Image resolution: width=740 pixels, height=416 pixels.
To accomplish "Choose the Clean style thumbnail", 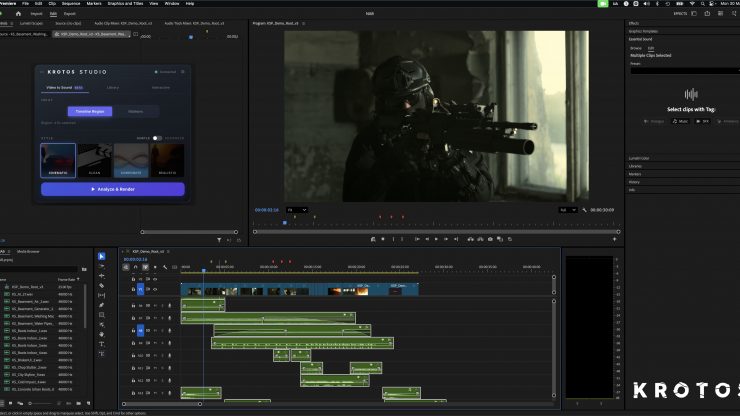I will click(94, 161).
